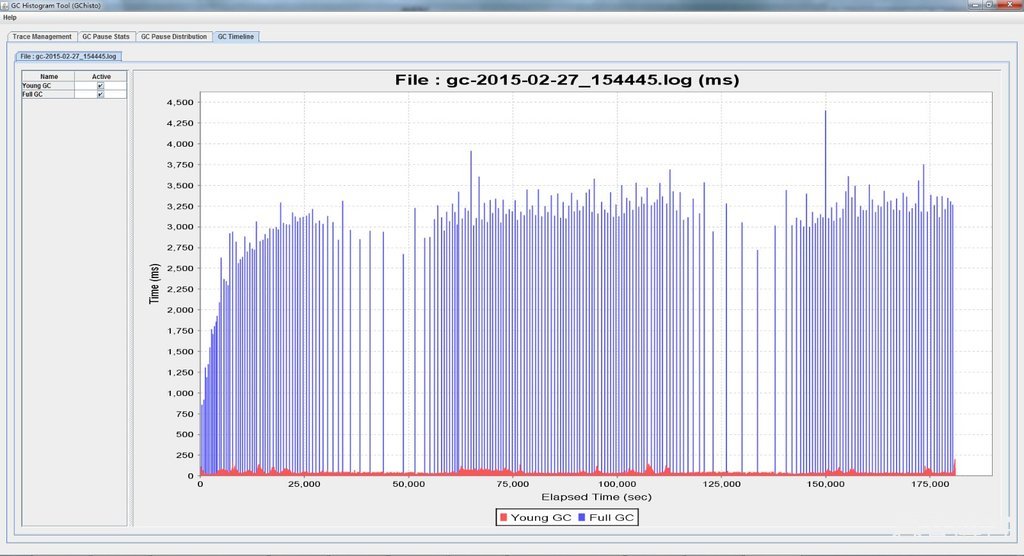Go to the GC Pause Distribution tab

click(174, 37)
